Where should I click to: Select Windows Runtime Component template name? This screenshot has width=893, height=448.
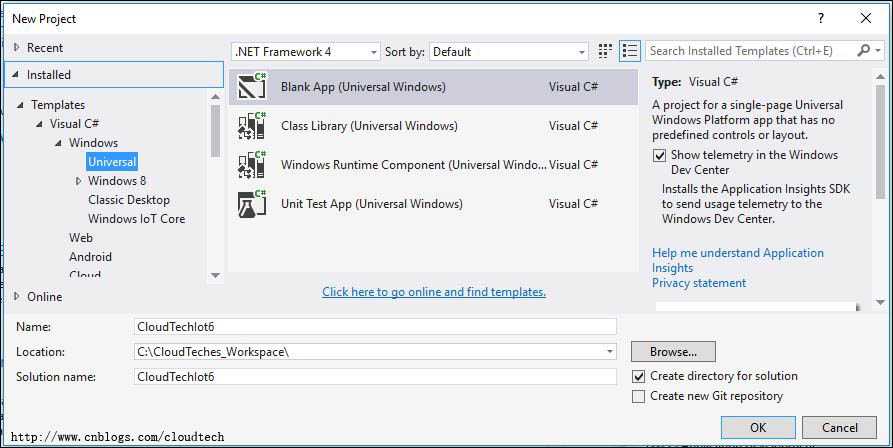tap(414, 165)
